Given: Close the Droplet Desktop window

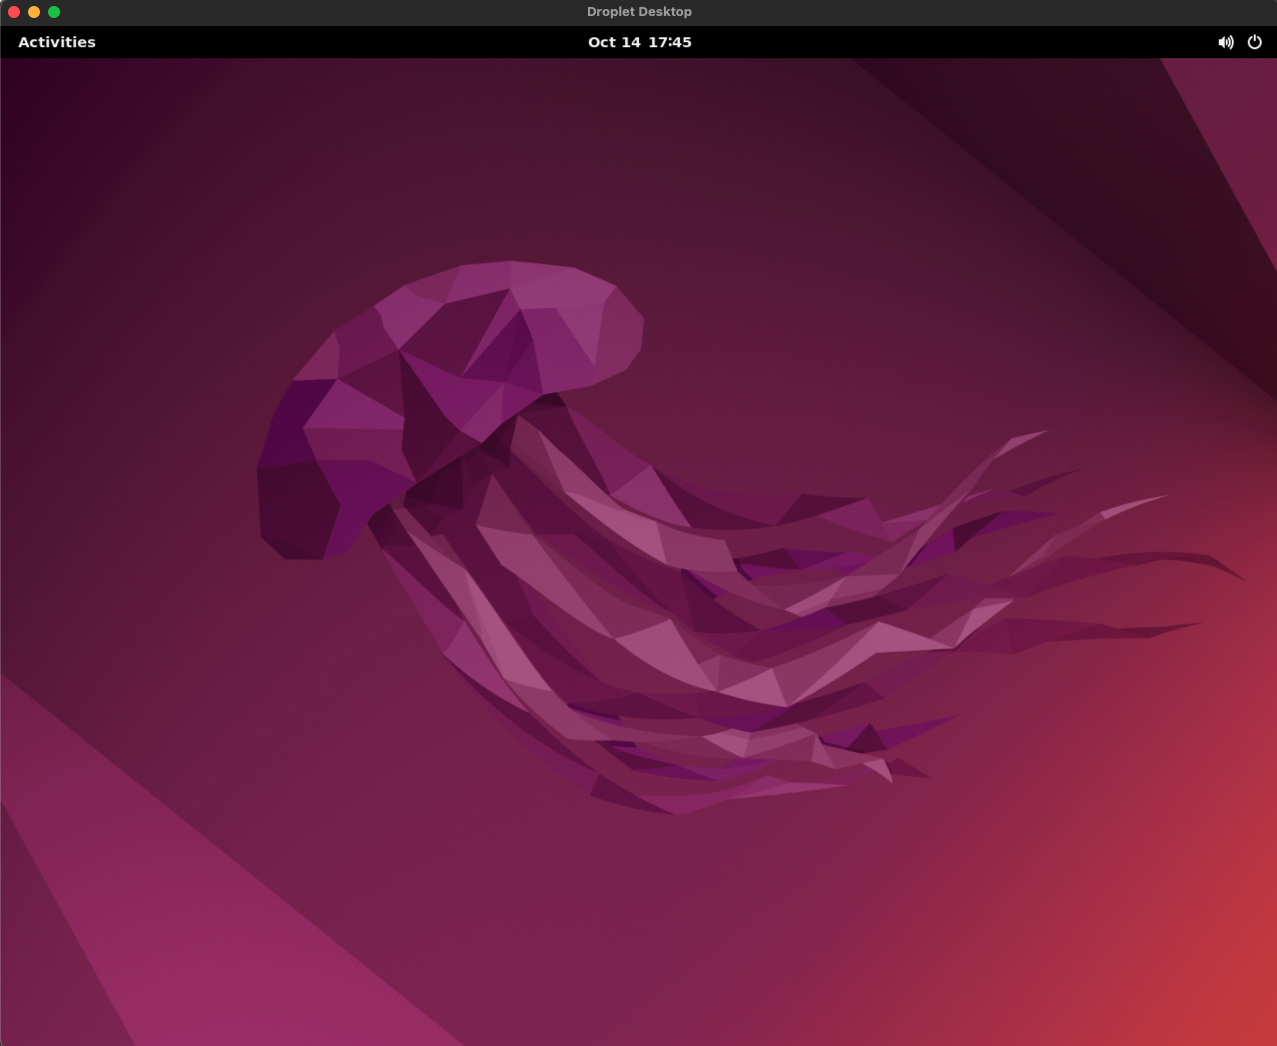Looking at the screenshot, I should (14, 12).
